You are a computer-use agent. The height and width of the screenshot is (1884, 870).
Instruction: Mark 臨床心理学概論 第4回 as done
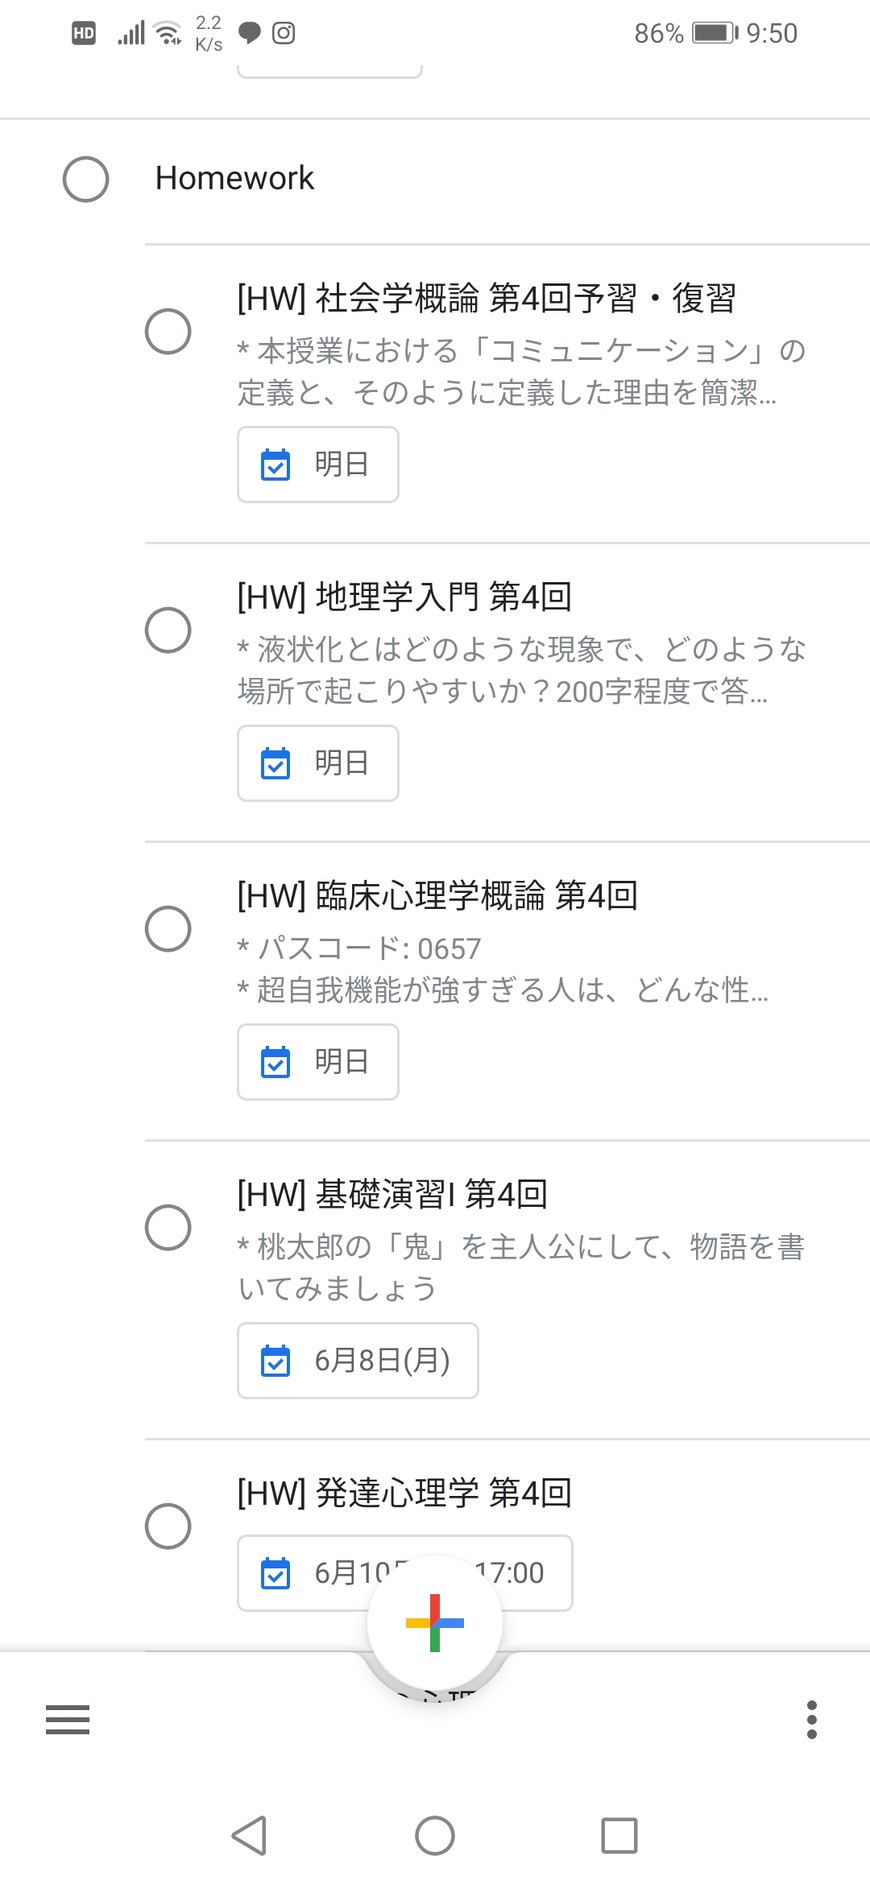click(168, 928)
